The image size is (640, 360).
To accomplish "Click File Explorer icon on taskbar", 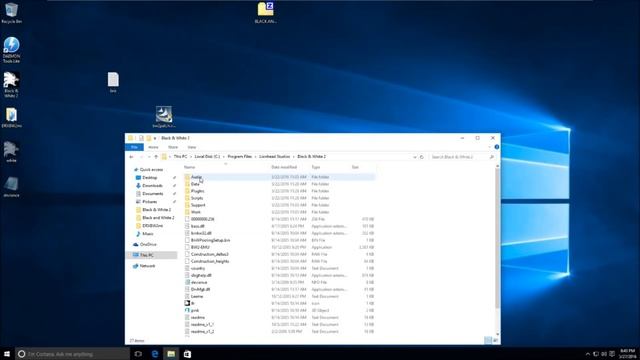I will click(171, 354).
